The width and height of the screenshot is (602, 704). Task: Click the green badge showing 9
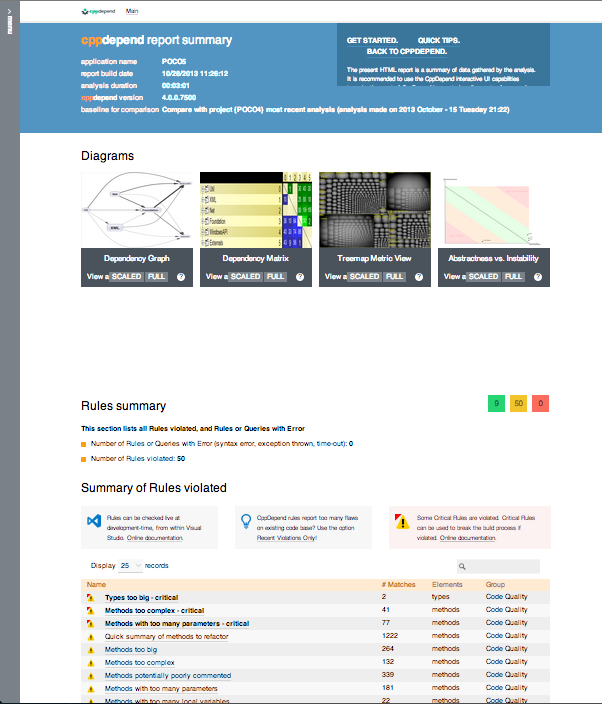(x=497, y=403)
